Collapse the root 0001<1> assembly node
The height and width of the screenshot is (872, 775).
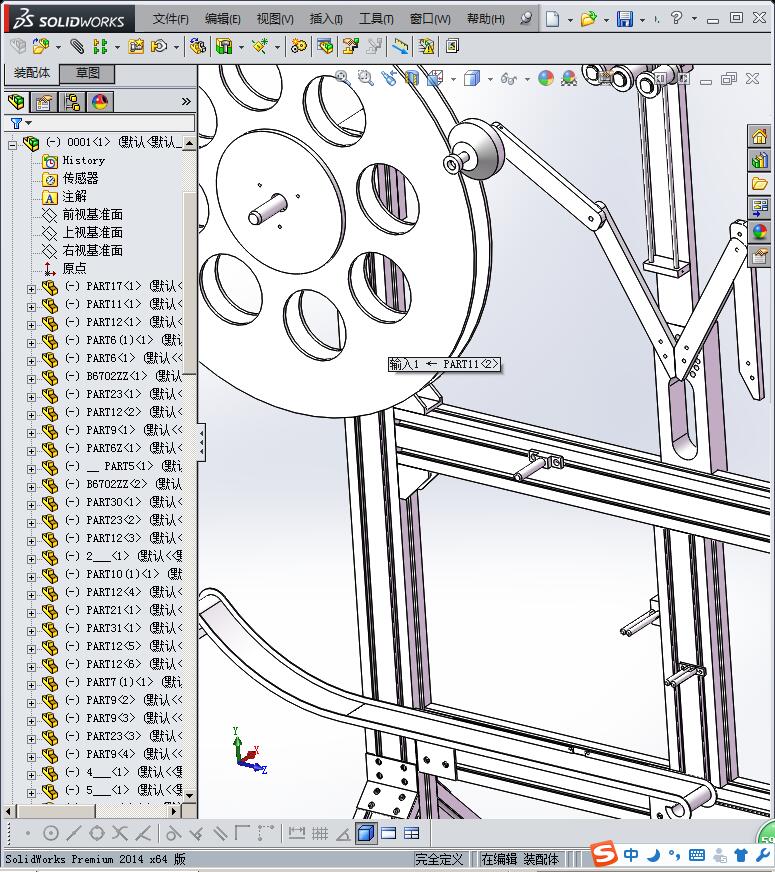click(x=13, y=143)
